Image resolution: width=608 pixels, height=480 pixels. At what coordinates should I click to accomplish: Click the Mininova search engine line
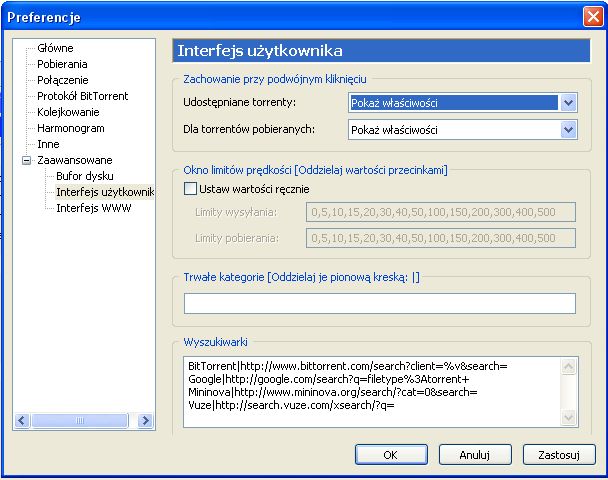[x=333, y=392]
